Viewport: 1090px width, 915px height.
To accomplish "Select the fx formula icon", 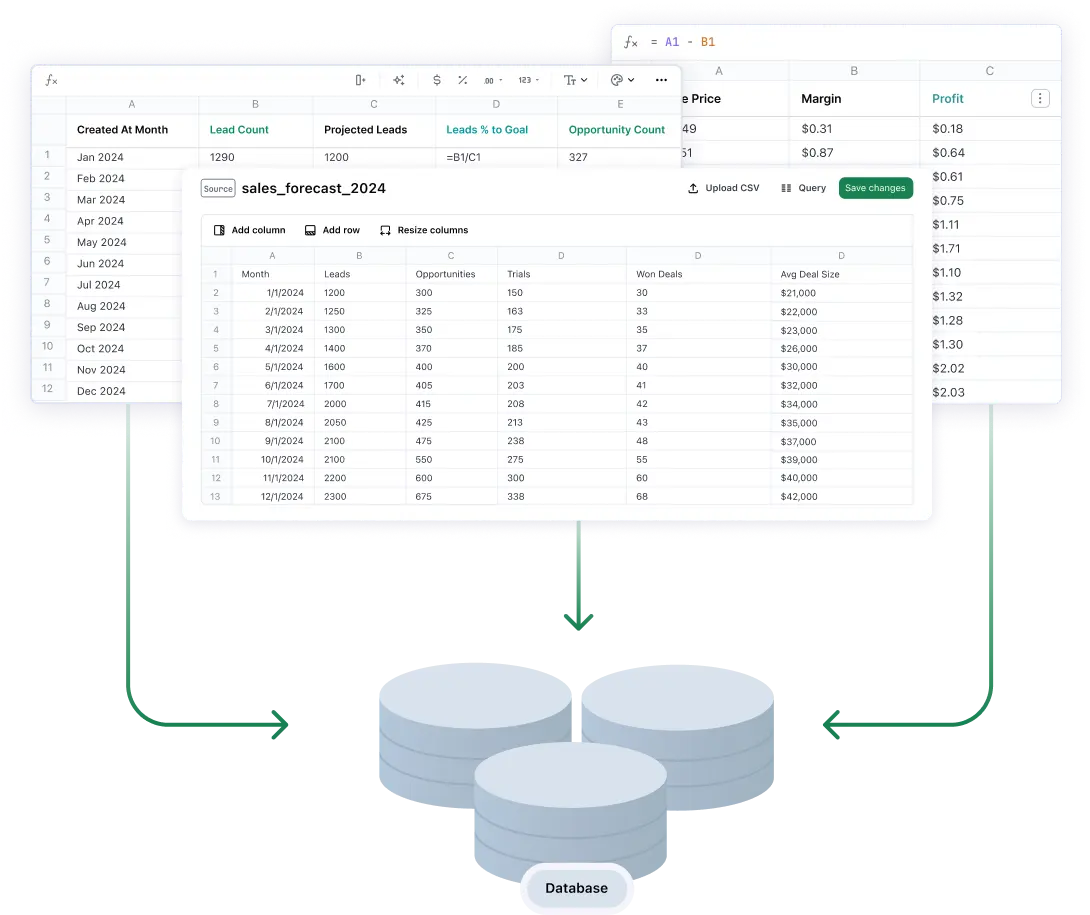I will click(x=50, y=80).
